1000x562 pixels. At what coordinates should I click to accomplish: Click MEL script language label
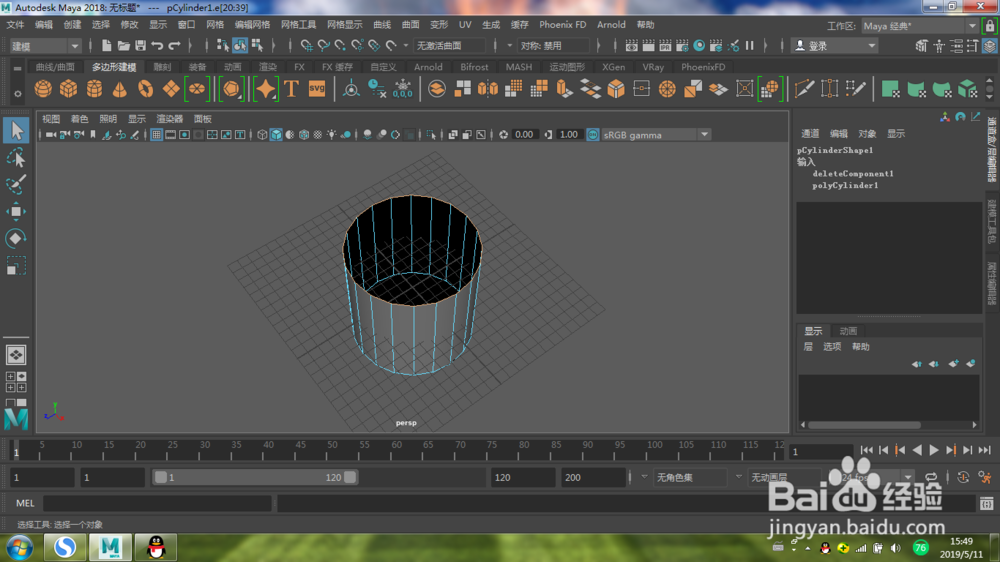(25, 503)
